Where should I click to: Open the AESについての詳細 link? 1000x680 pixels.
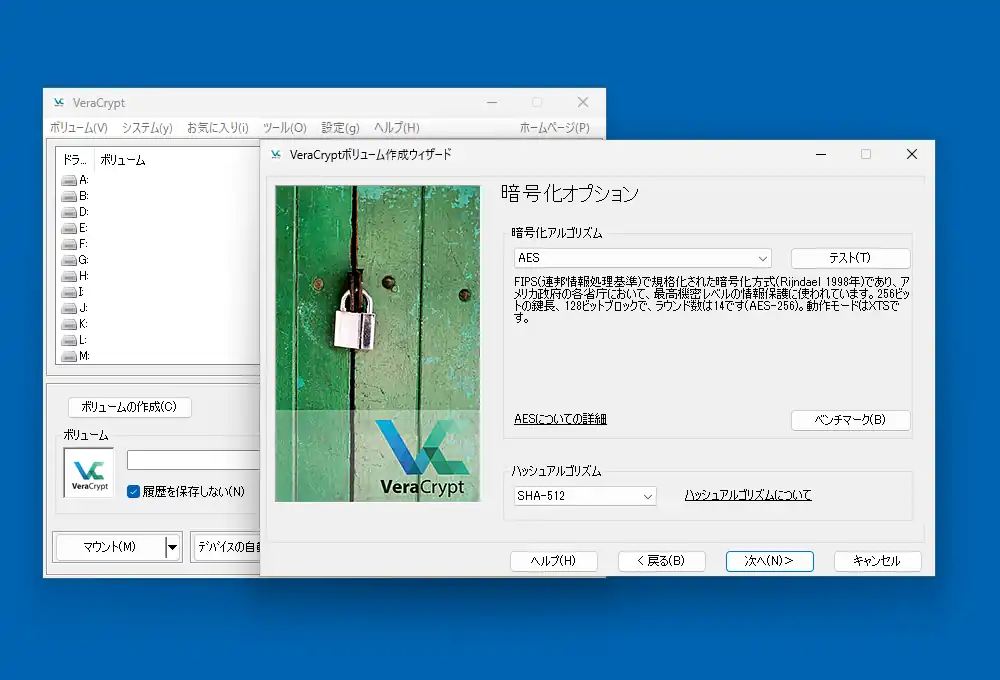pyautogui.click(x=561, y=420)
